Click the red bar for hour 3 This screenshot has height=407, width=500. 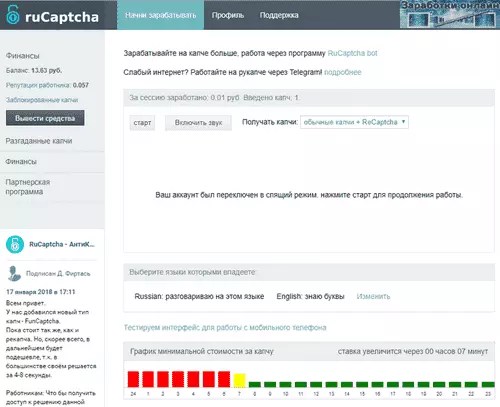pos(178,379)
